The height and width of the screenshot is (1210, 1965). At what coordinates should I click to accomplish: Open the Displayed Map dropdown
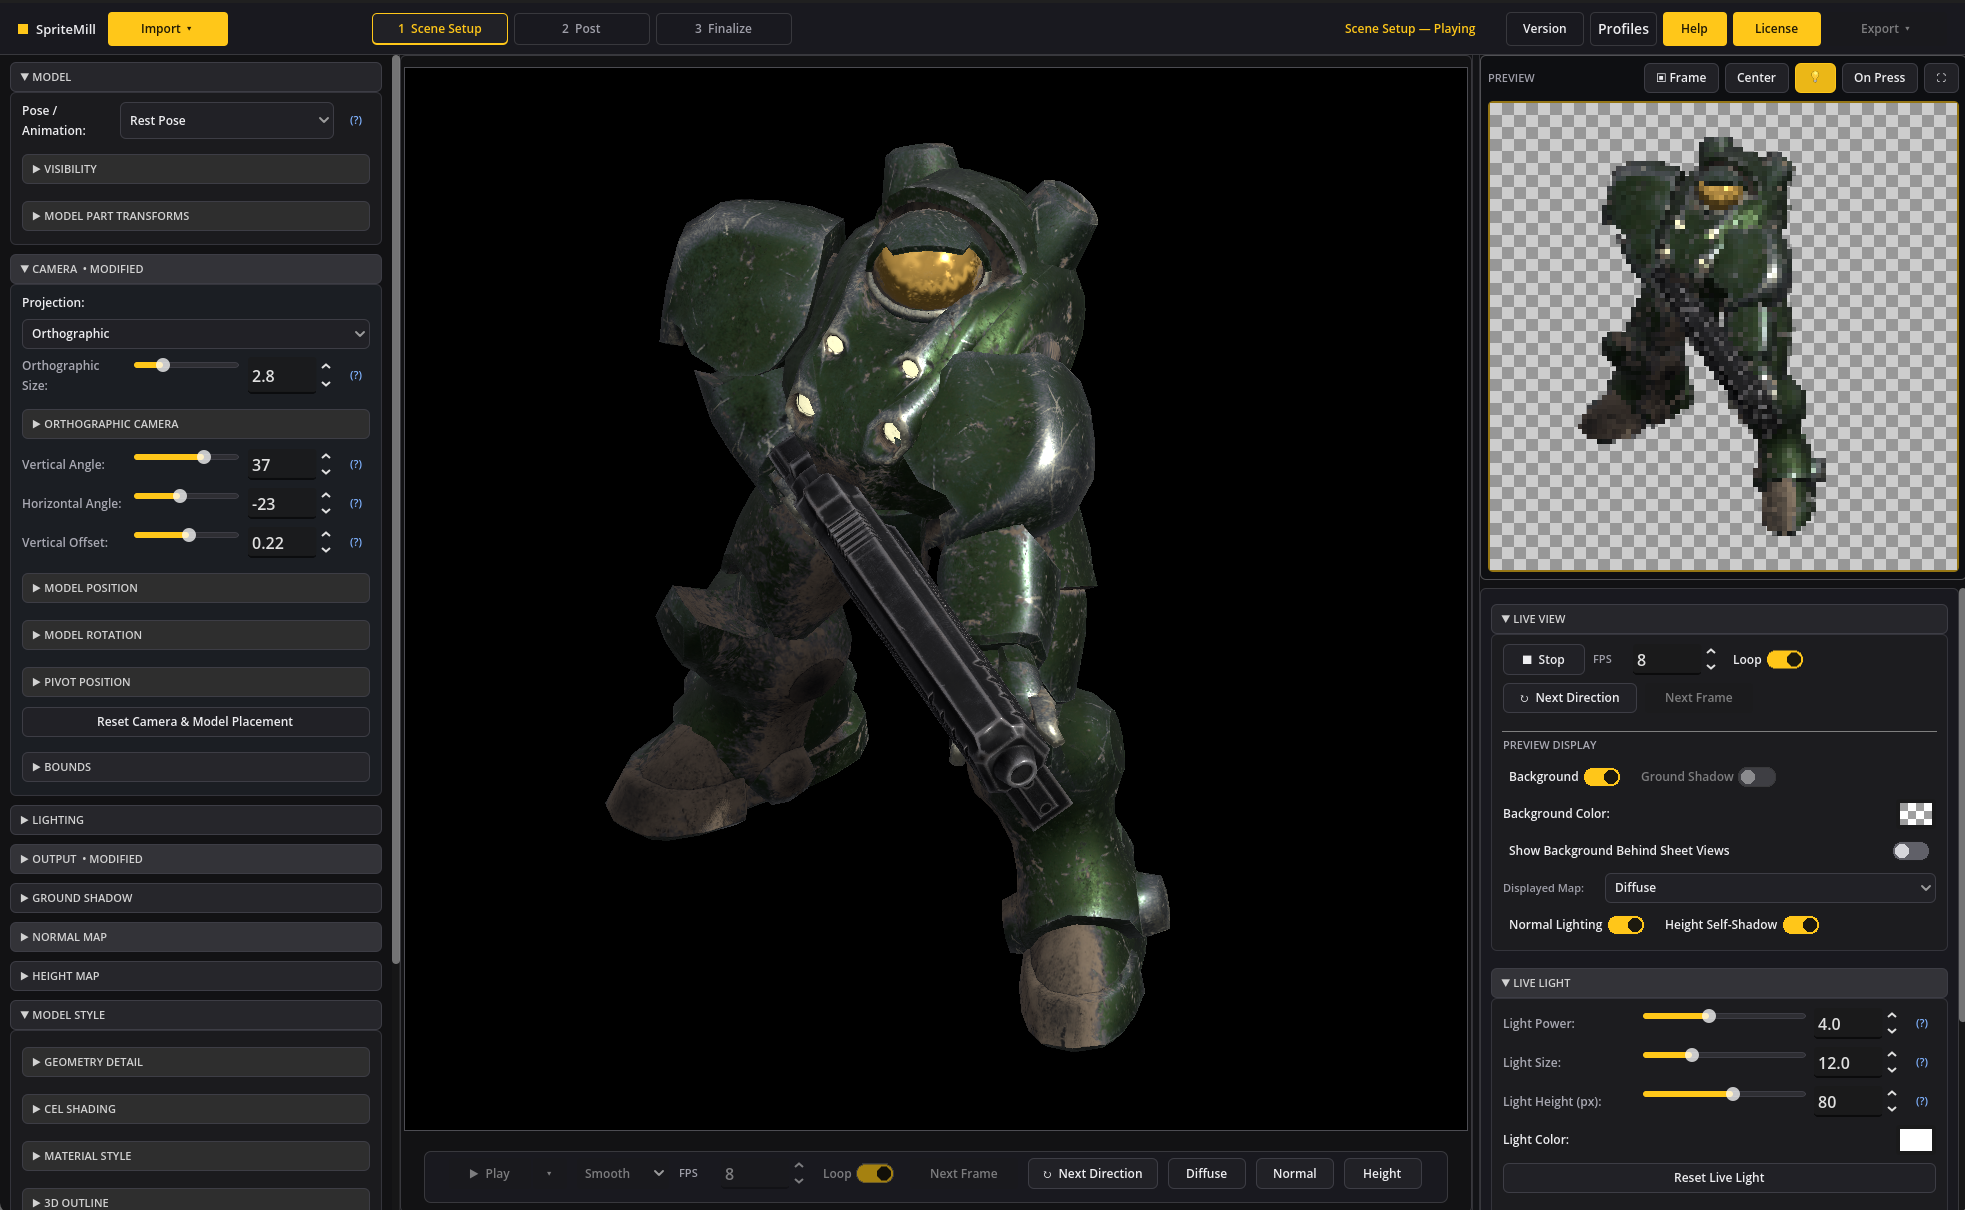1770,888
